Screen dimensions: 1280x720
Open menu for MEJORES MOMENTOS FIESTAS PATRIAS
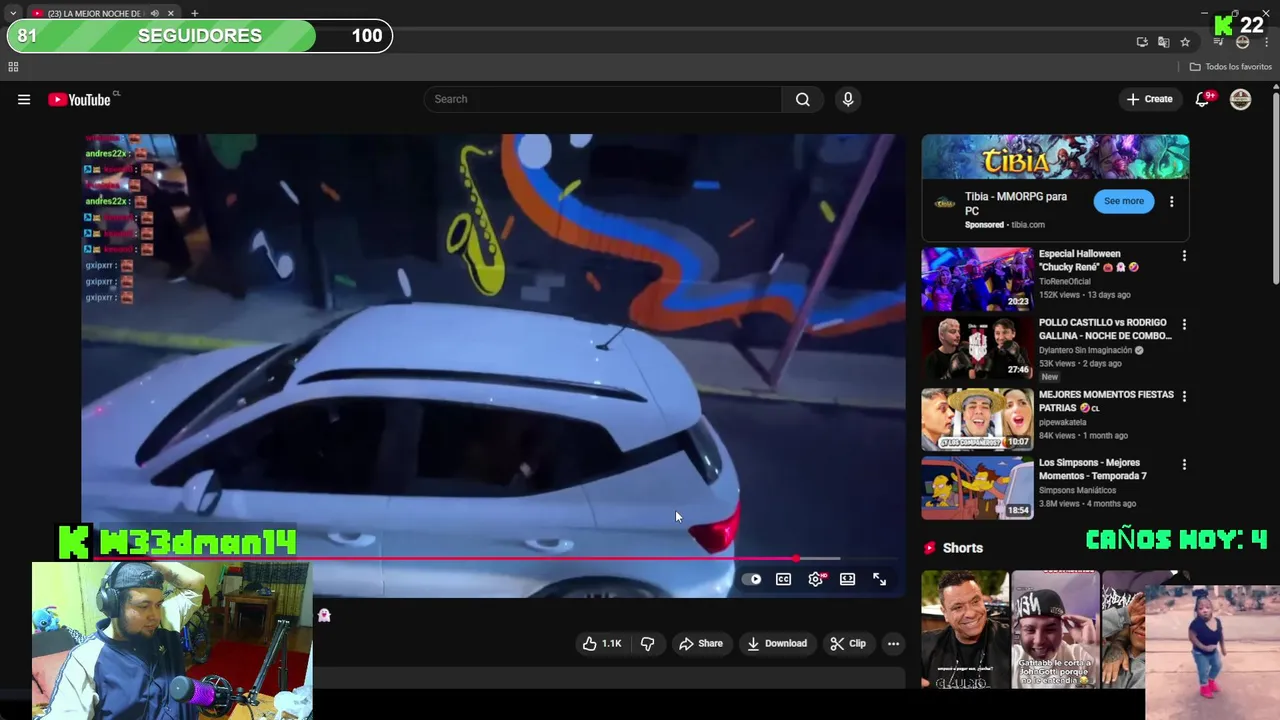(x=1184, y=396)
